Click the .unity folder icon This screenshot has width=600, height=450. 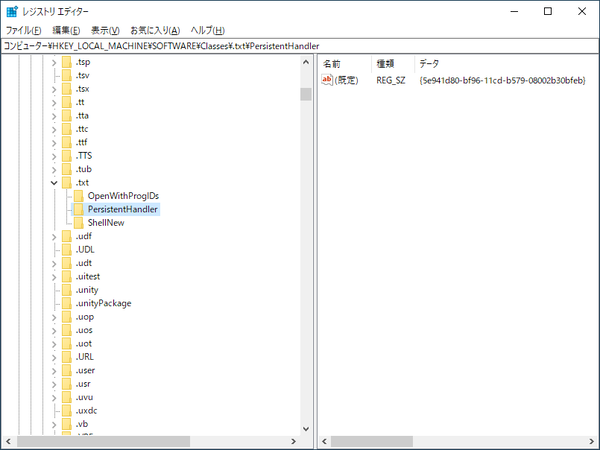click(x=67, y=290)
